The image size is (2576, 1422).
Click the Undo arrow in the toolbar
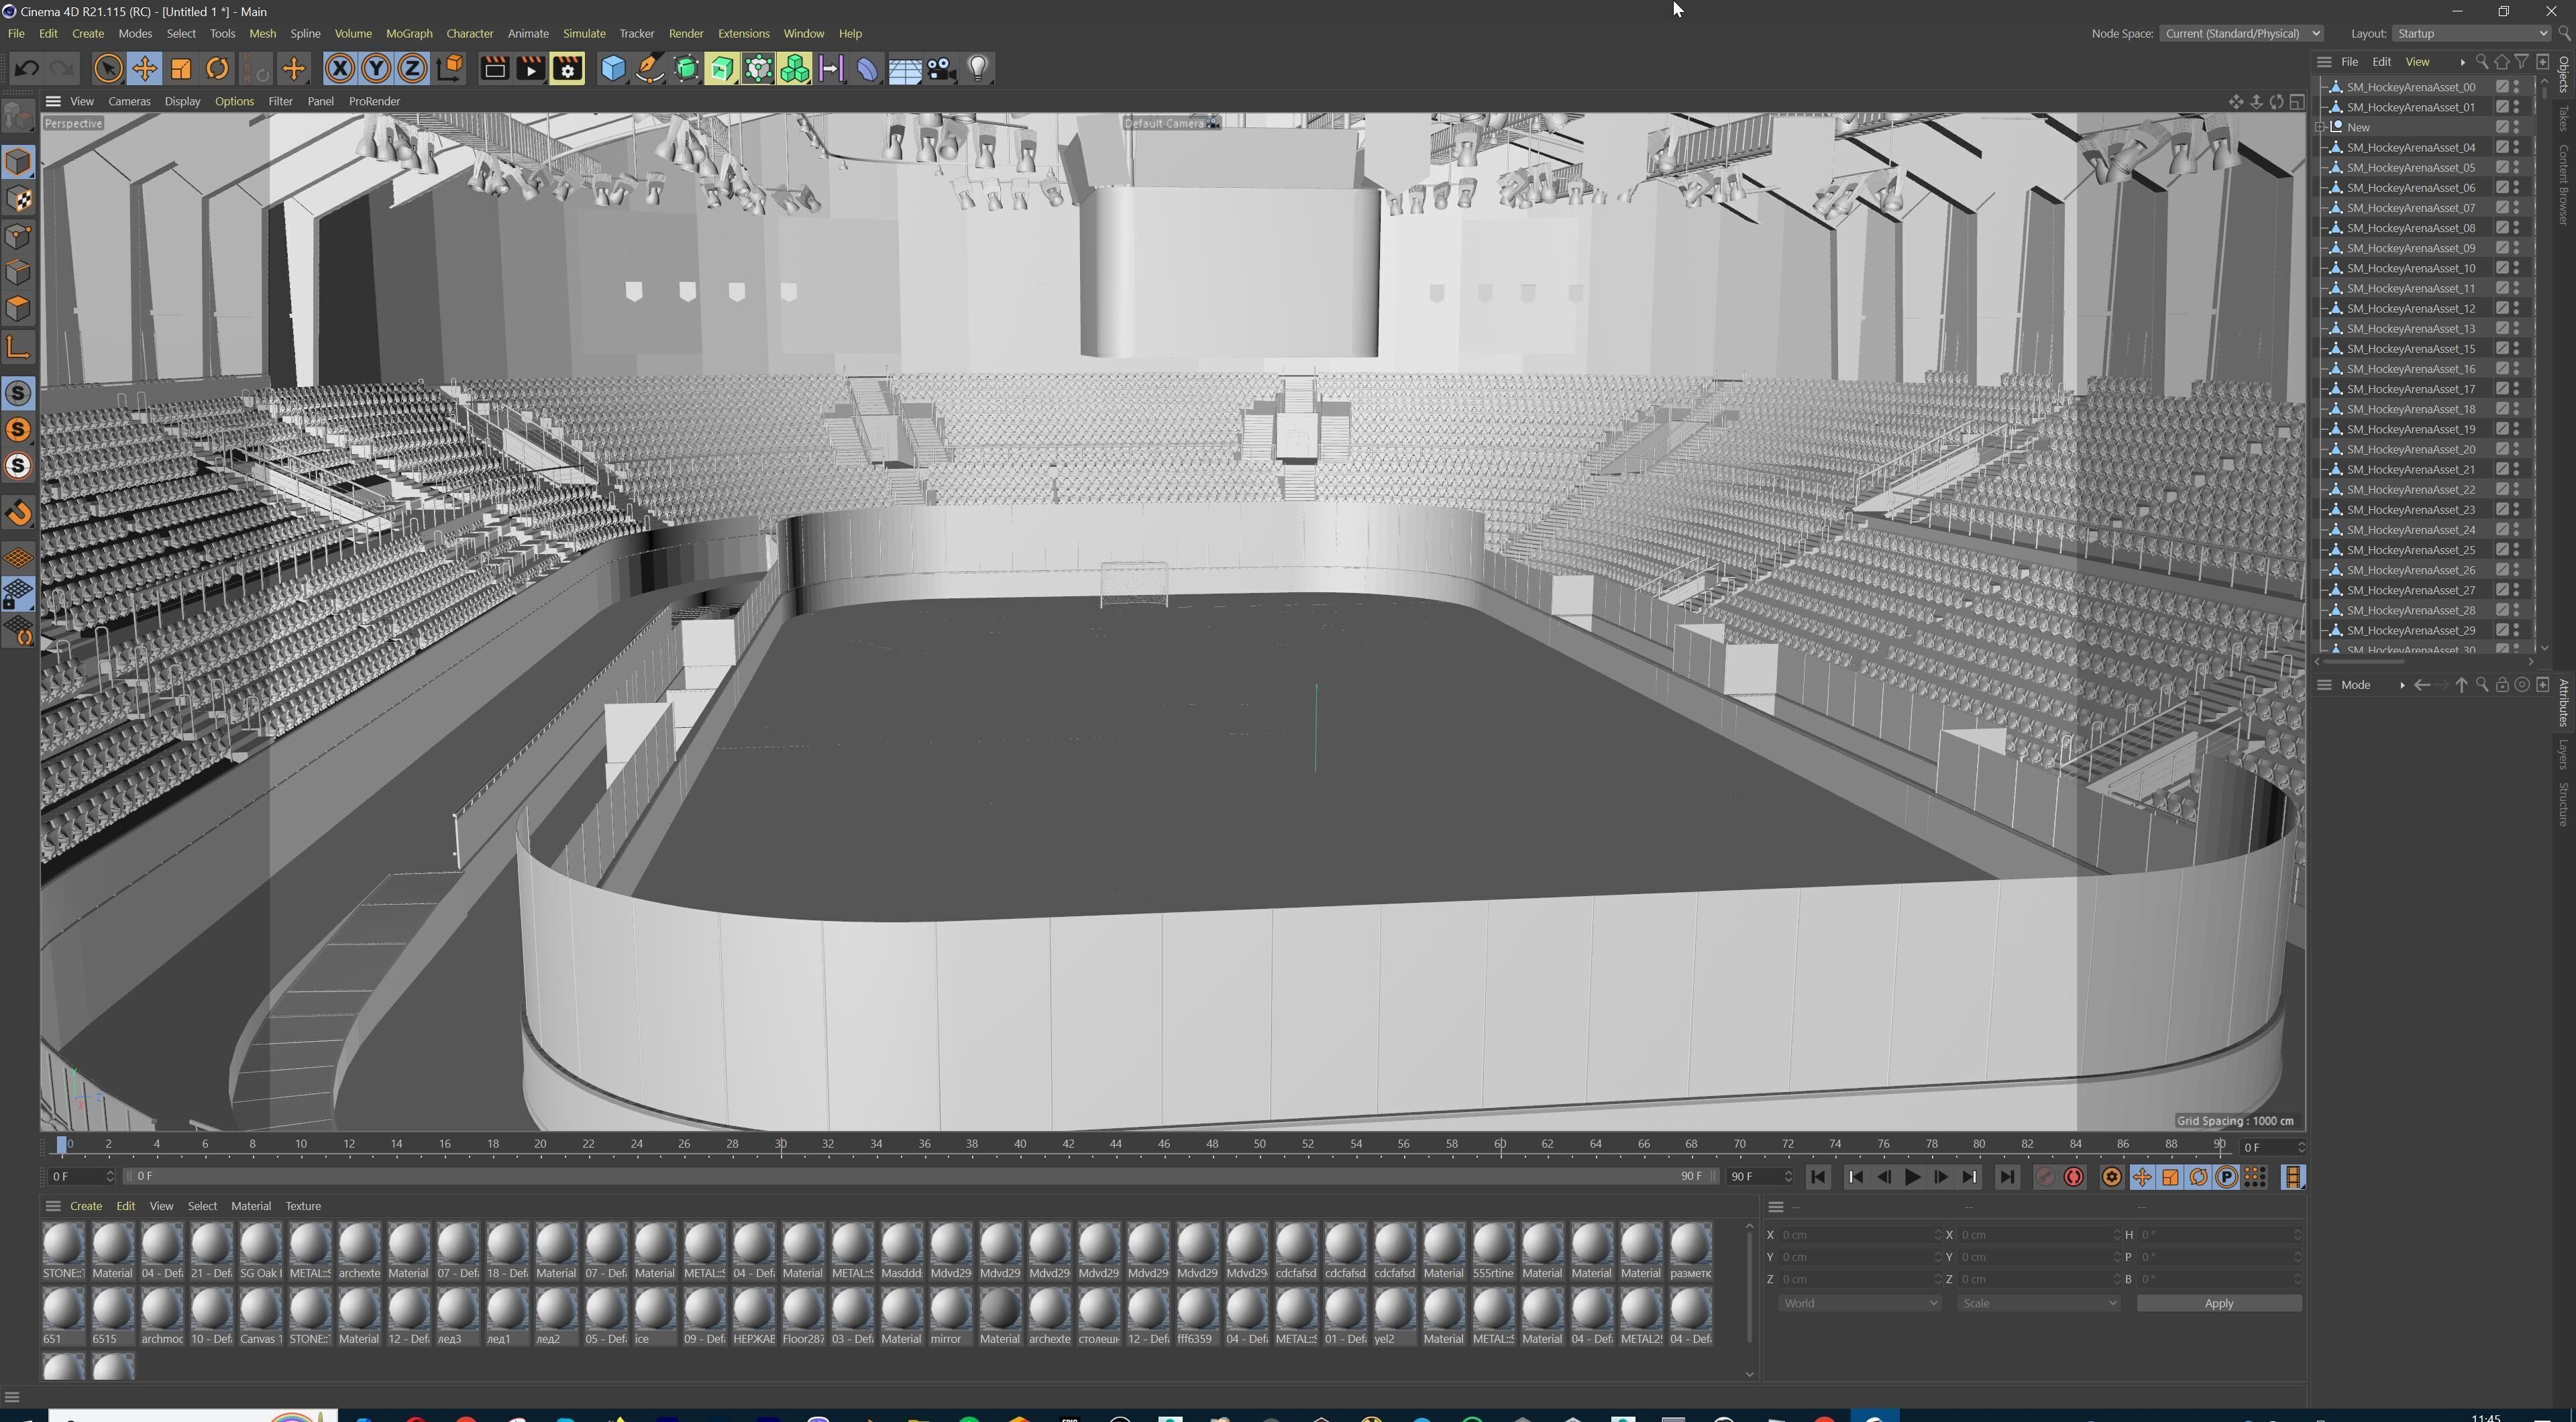click(26, 68)
